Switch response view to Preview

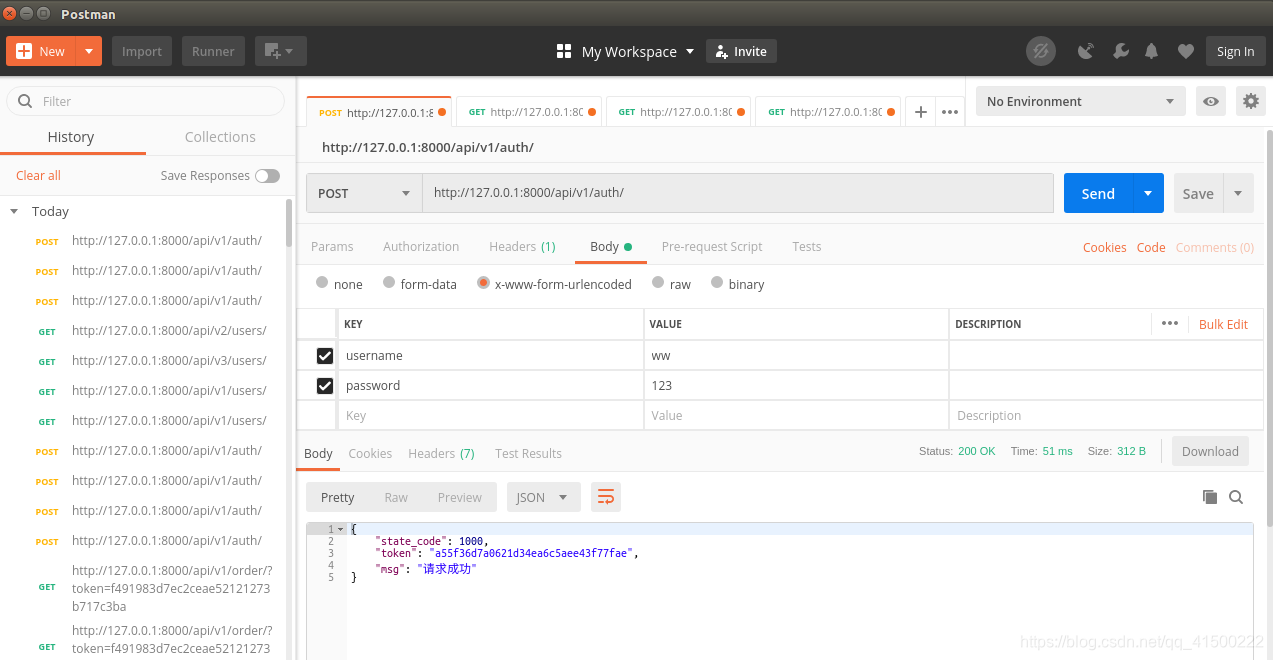(460, 497)
